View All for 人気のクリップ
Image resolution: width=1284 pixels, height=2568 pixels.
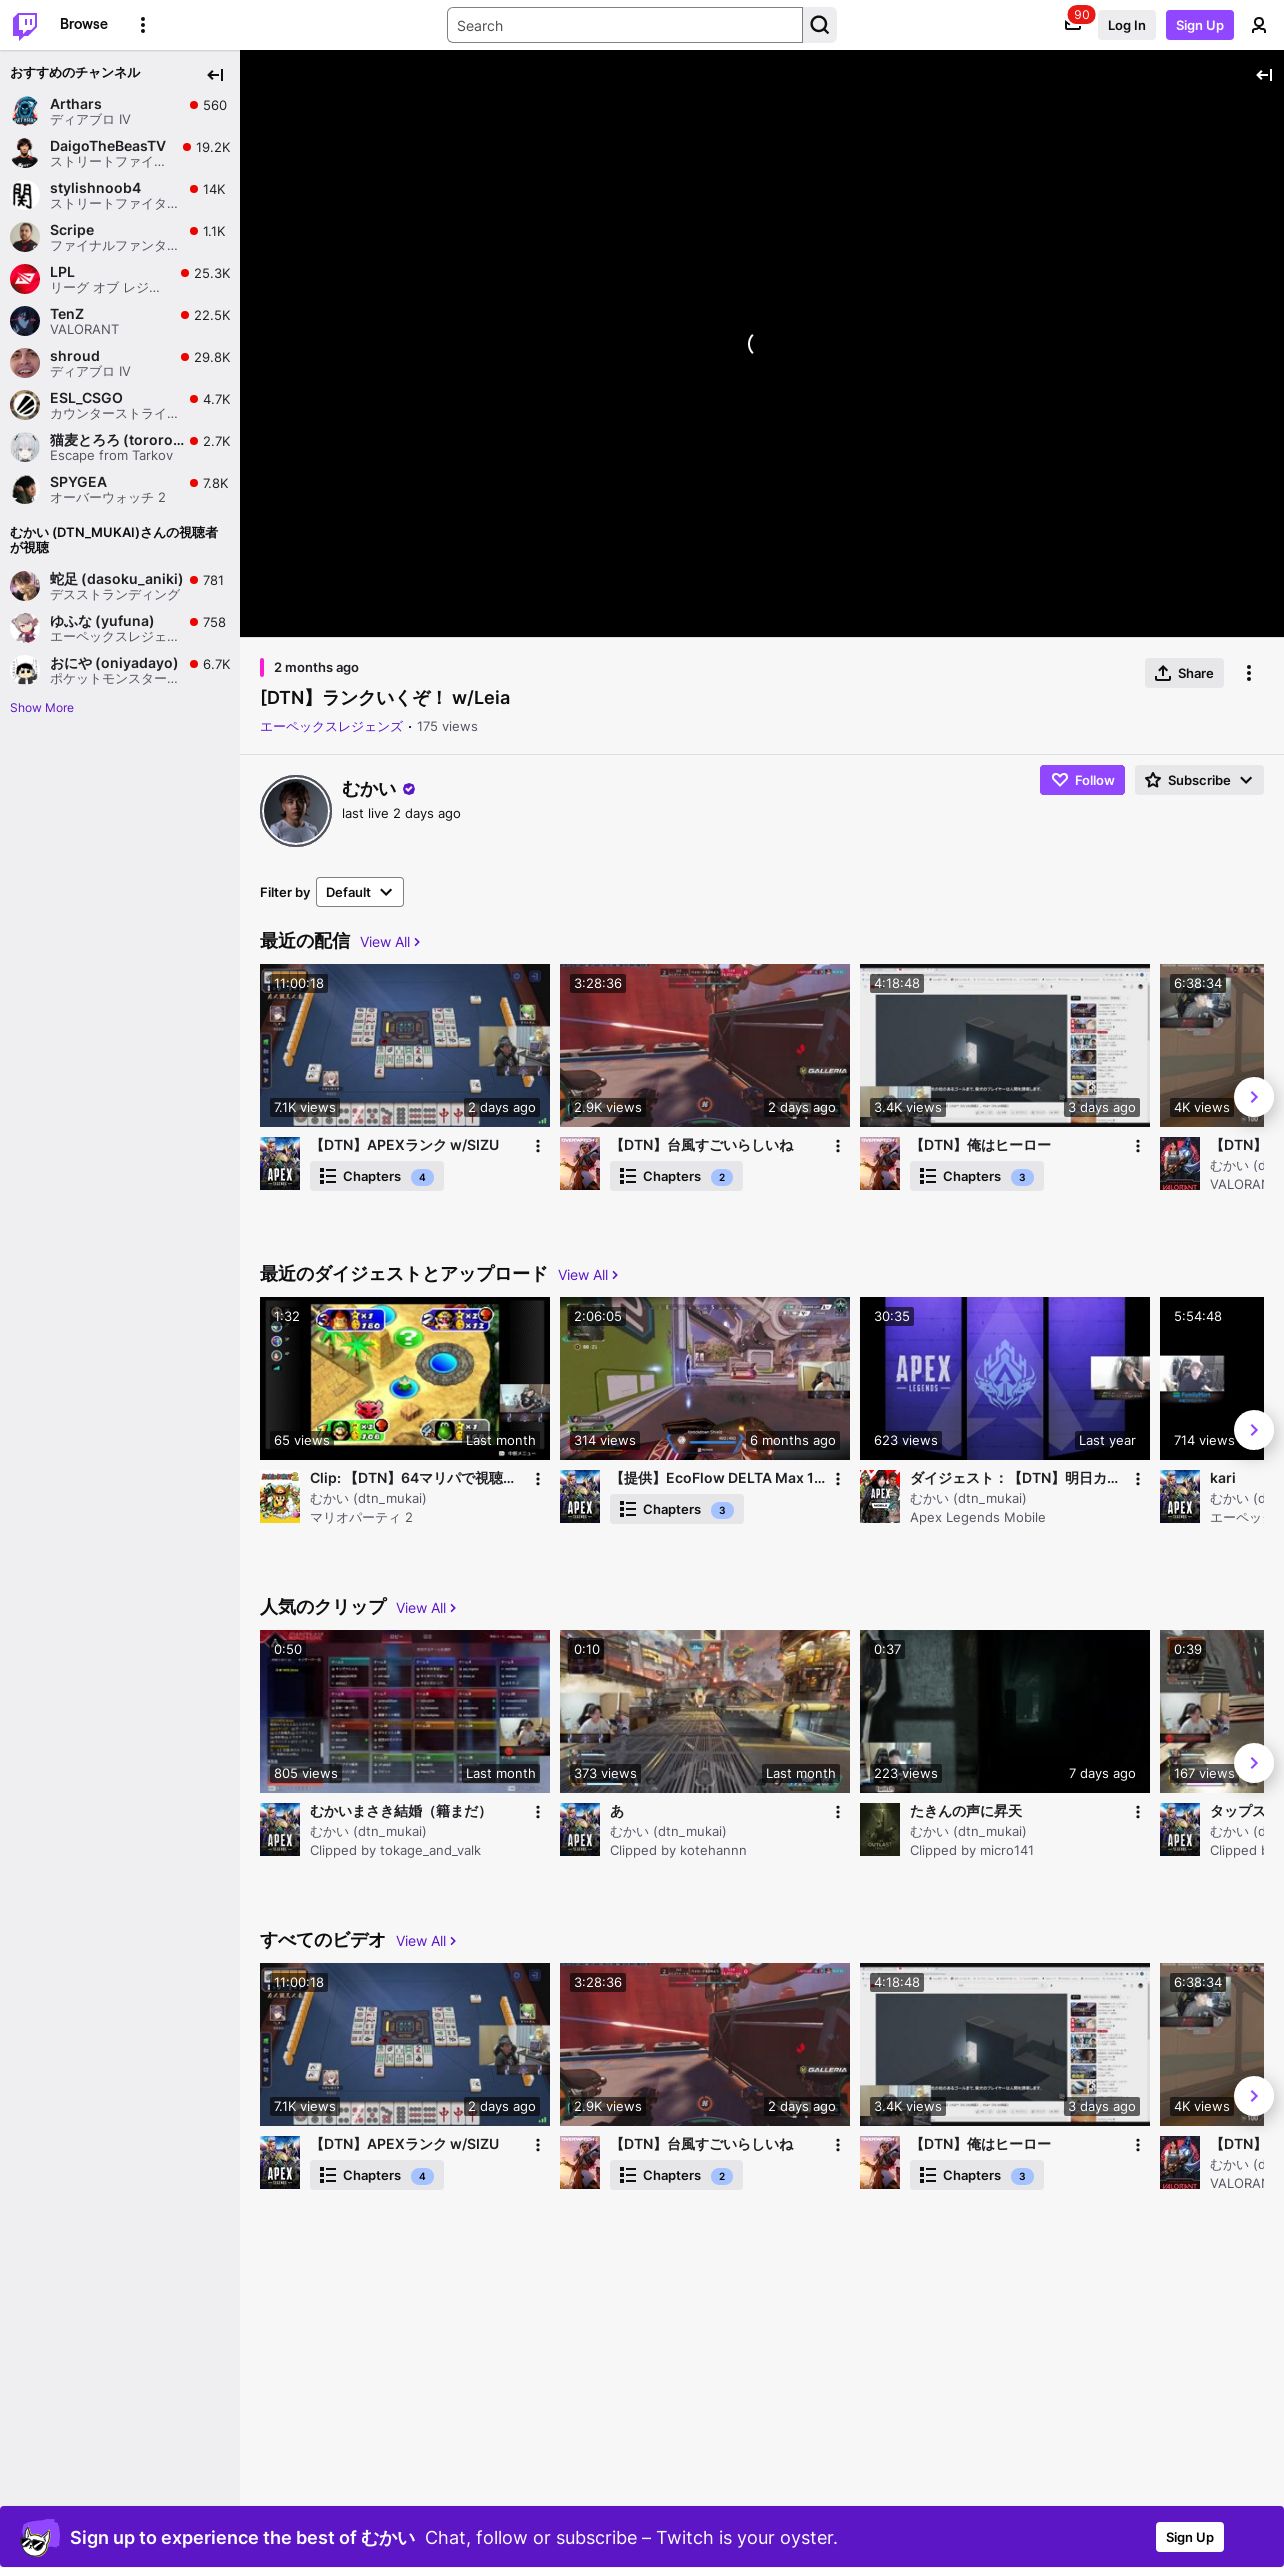coord(426,1608)
